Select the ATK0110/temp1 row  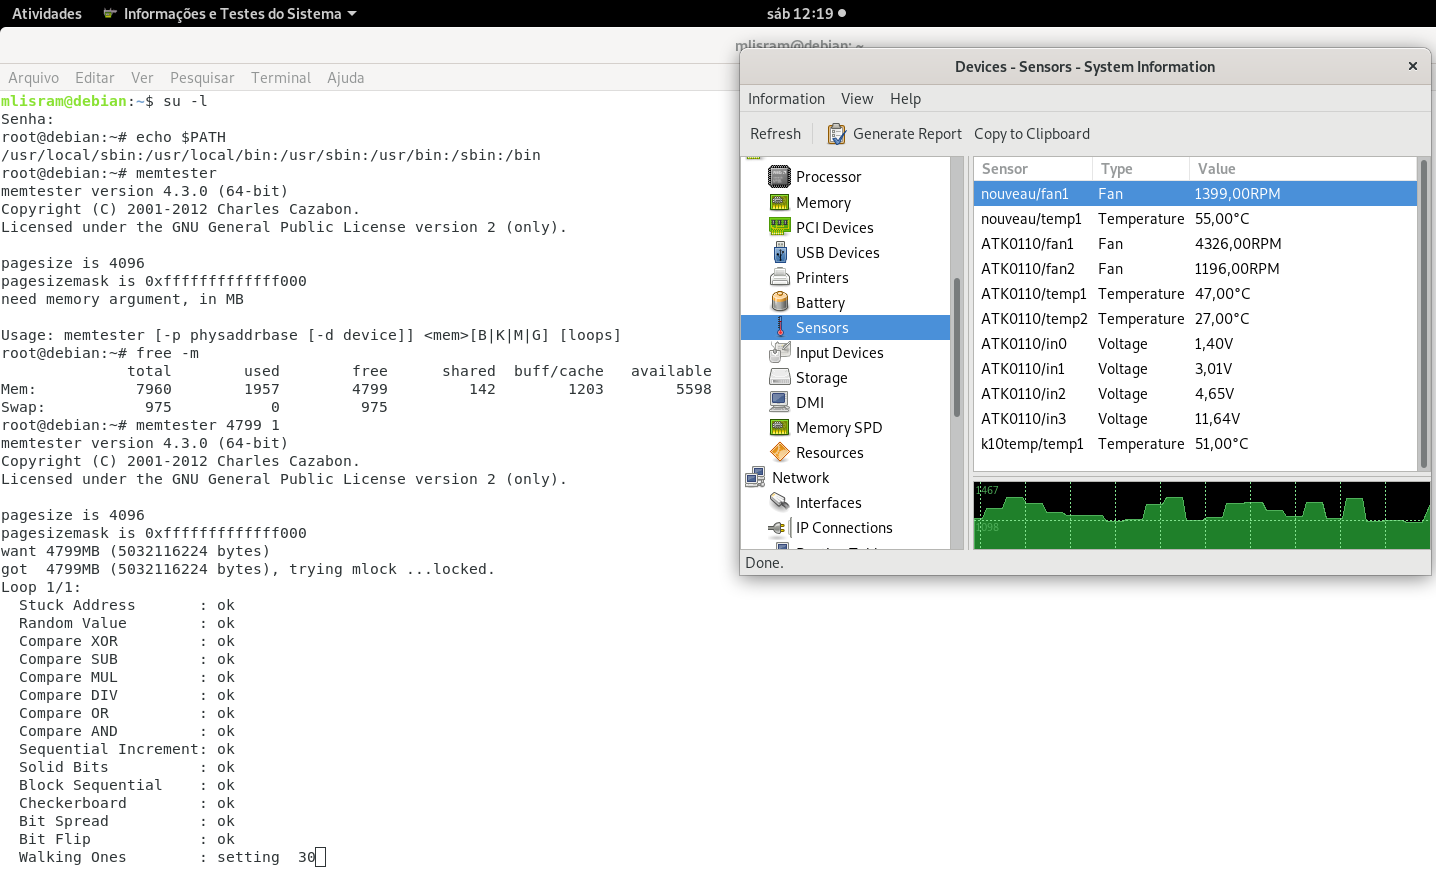click(x=1195, y=294)
